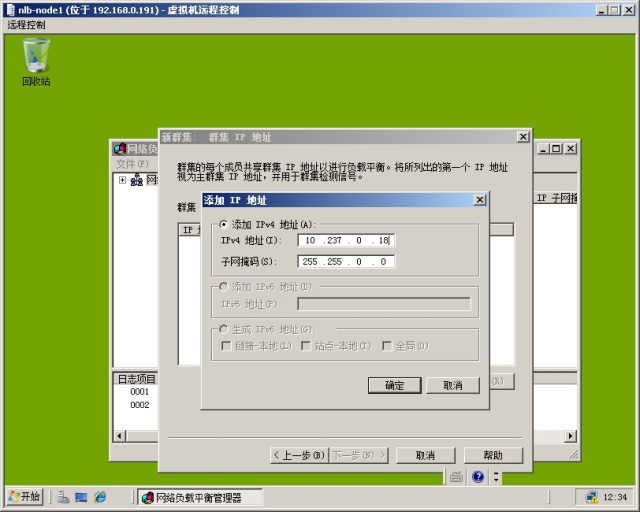Click the IPv4 address input field
The image size is (640, 512).
pos(346,240)
